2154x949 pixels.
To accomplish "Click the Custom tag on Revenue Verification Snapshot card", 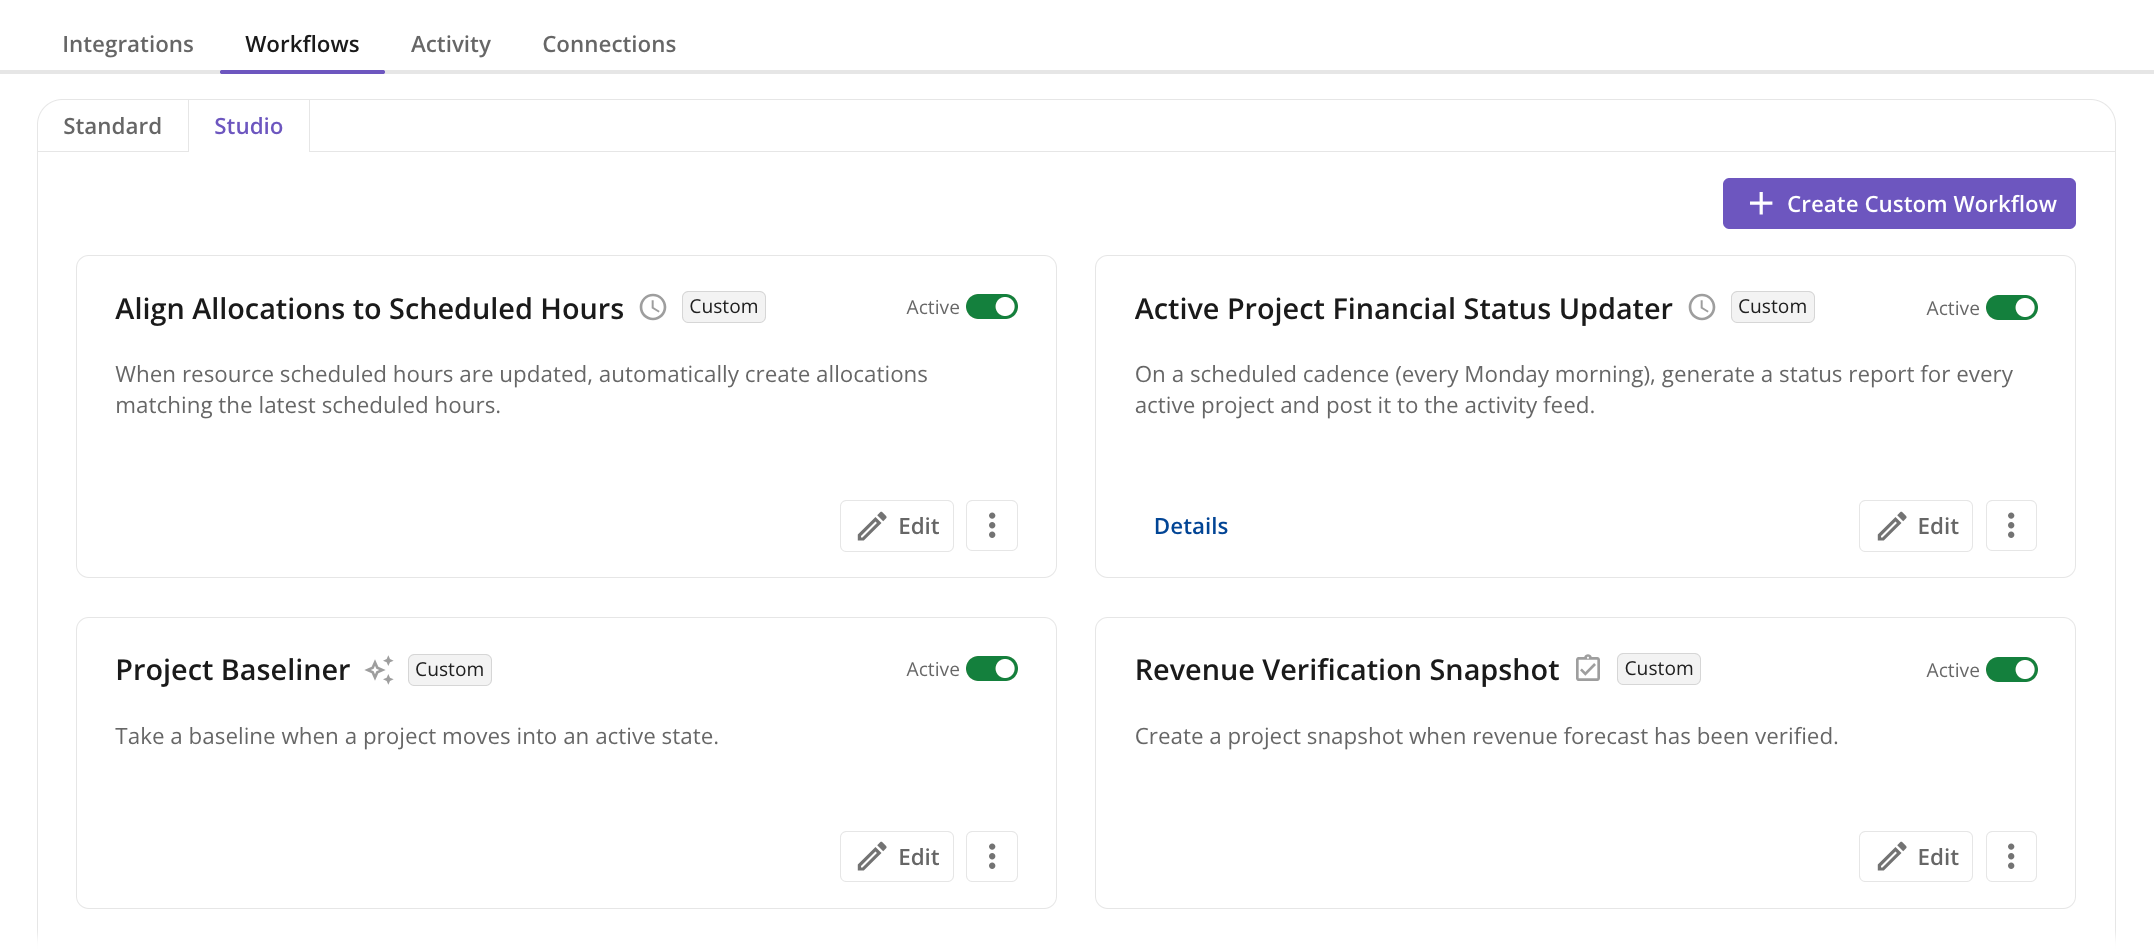I will tap(1658, 668).
